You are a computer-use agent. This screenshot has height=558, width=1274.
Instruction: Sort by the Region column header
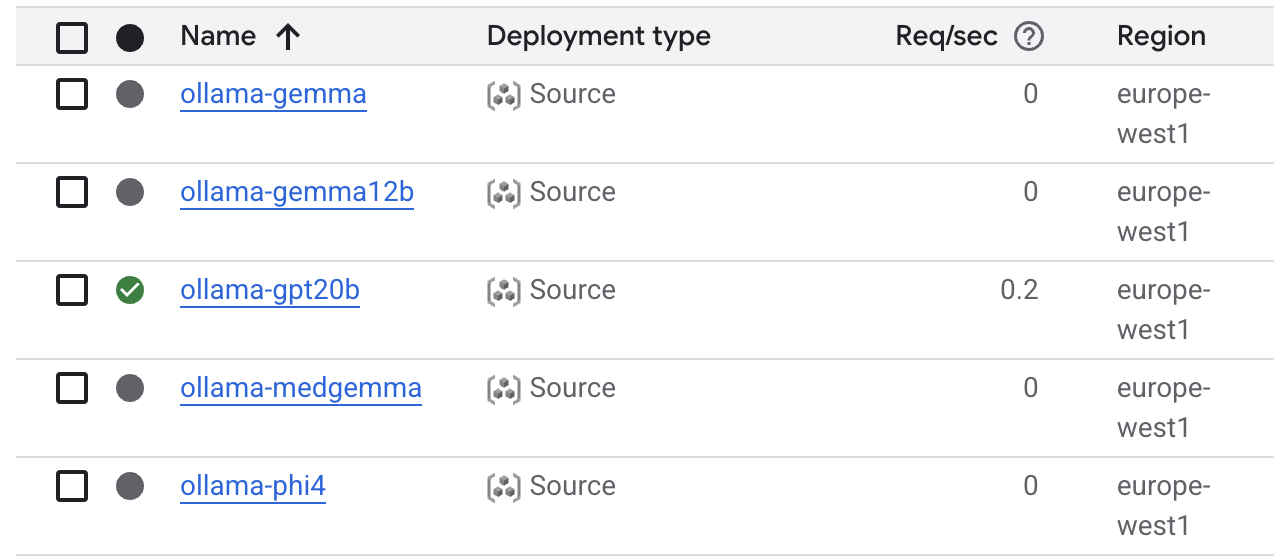(1160, 37)
